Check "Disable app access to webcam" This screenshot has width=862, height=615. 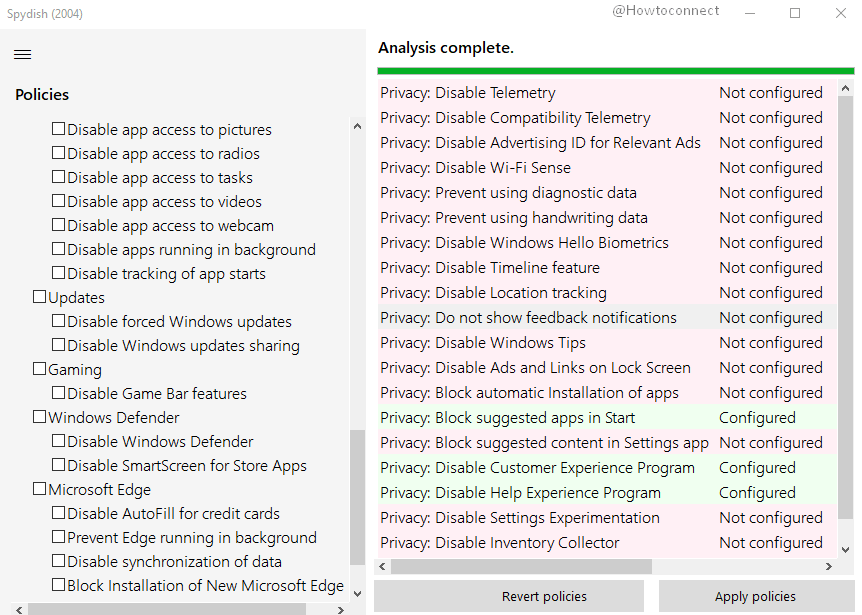[58, 227]
